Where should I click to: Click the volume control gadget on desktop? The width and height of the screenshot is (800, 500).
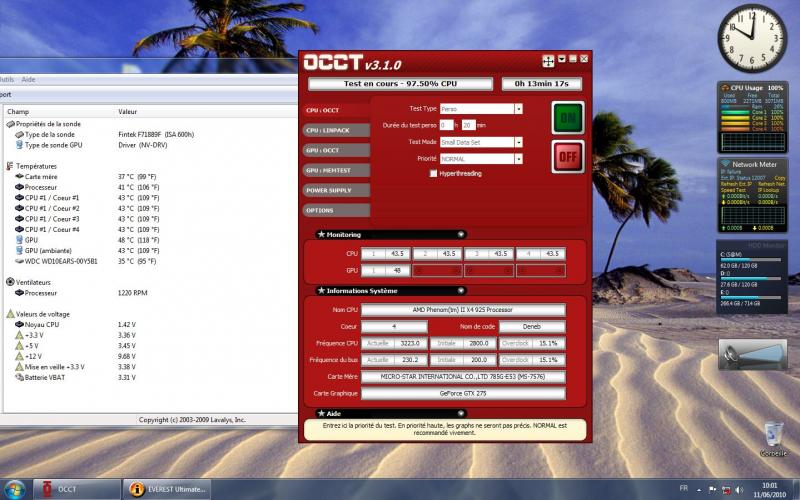(x=752, y=355)
